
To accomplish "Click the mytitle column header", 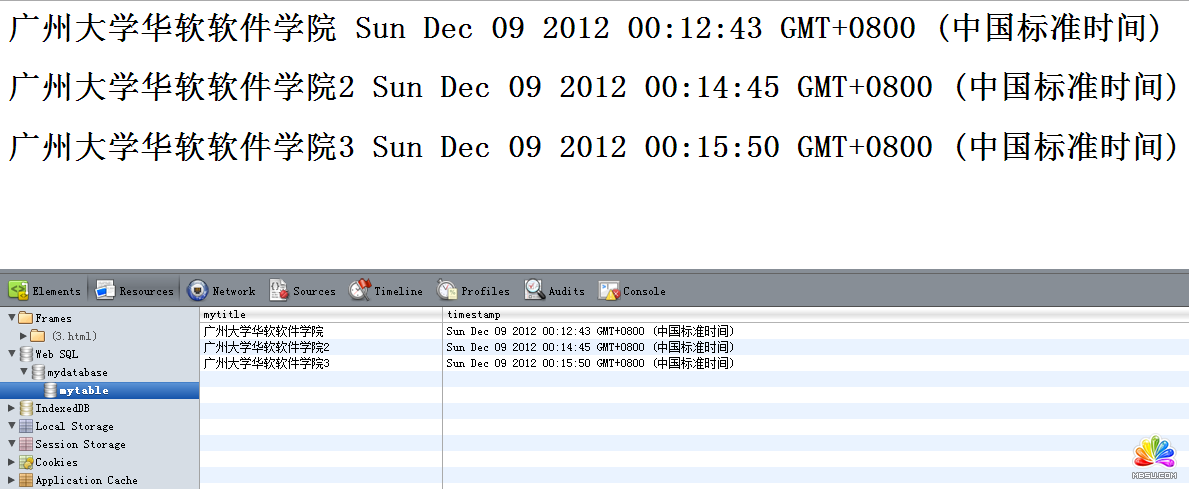I will pyautogui.click(x=224, y=315).
